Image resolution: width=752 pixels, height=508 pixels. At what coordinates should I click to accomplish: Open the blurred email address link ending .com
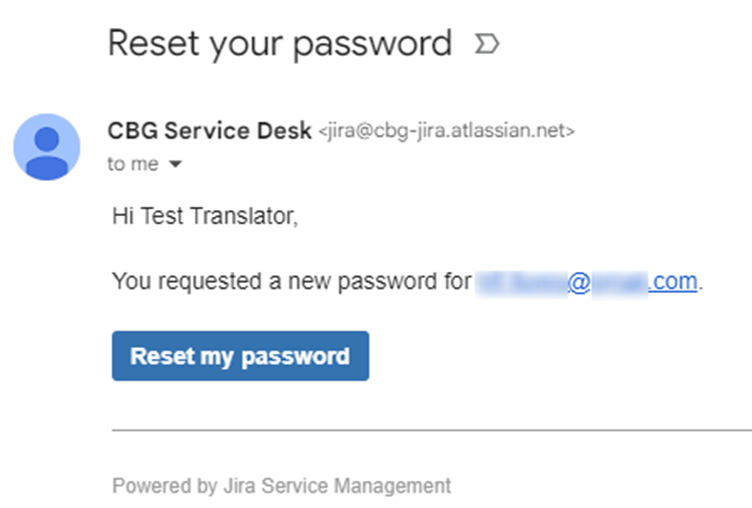pos(587,282)
